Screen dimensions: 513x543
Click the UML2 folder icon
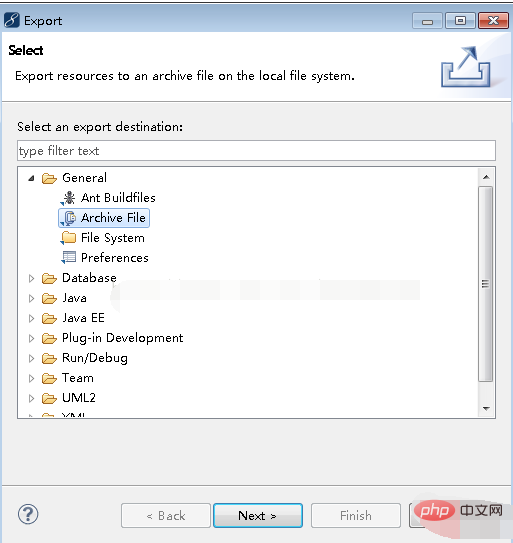[x=49, y=398]
